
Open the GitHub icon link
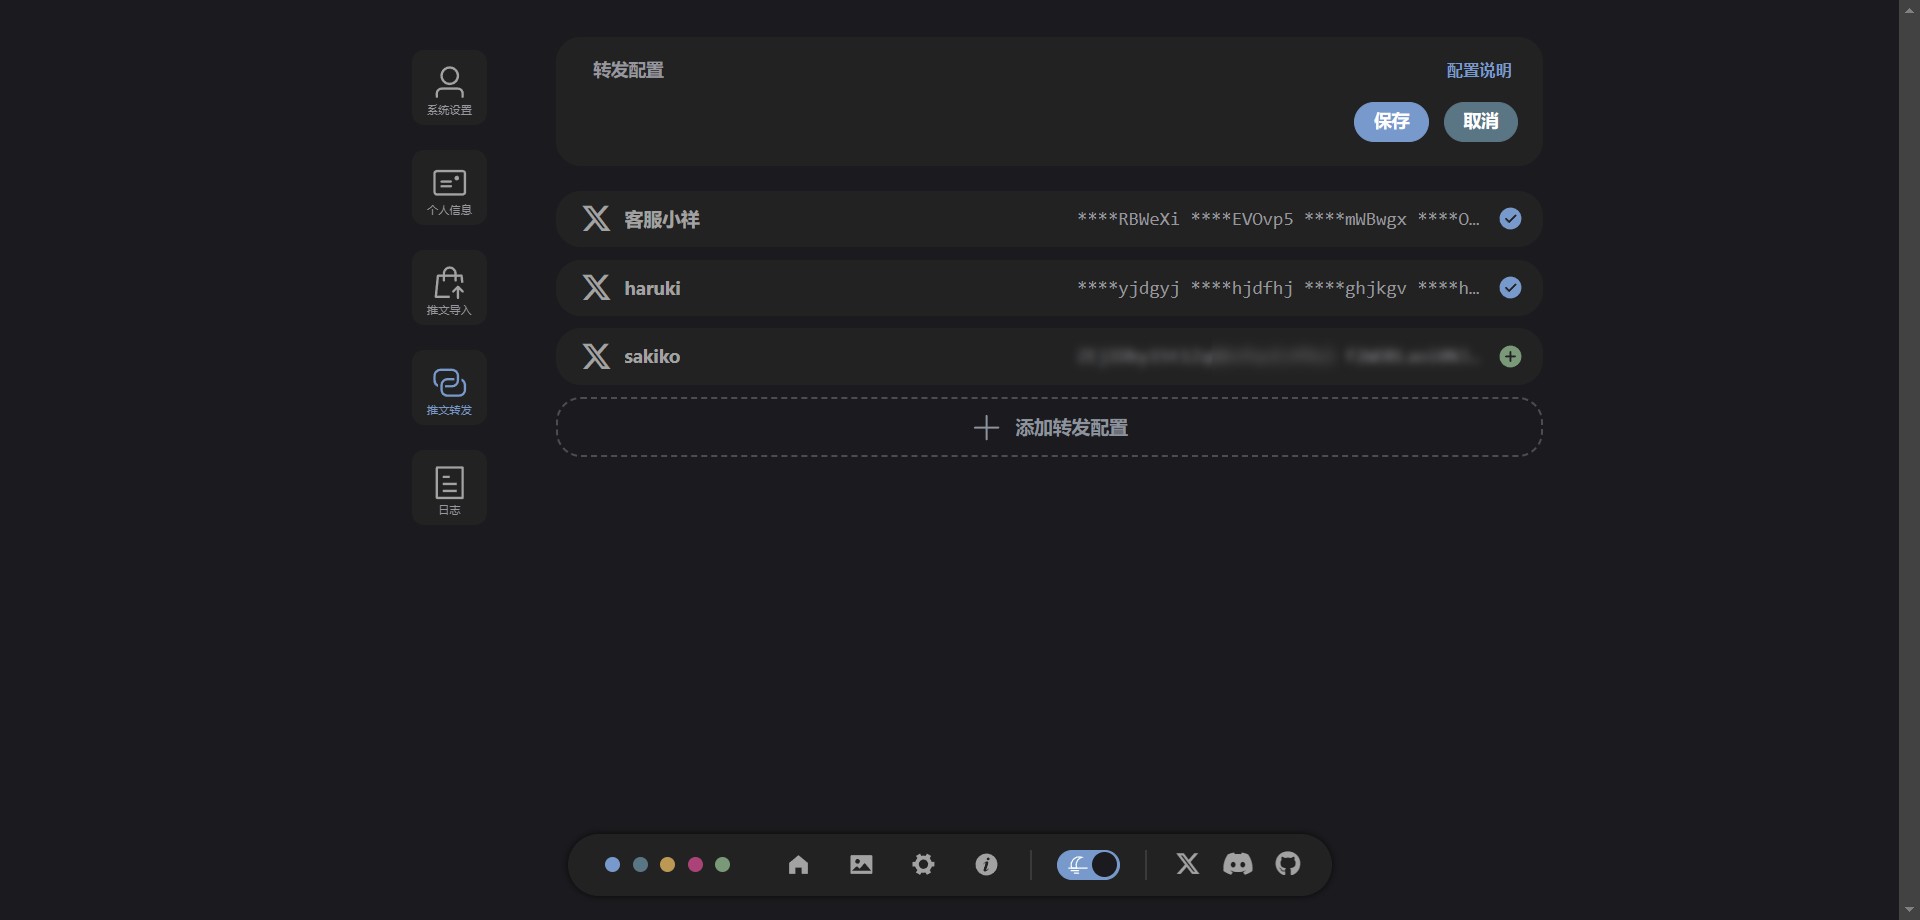pos(1288,864)
